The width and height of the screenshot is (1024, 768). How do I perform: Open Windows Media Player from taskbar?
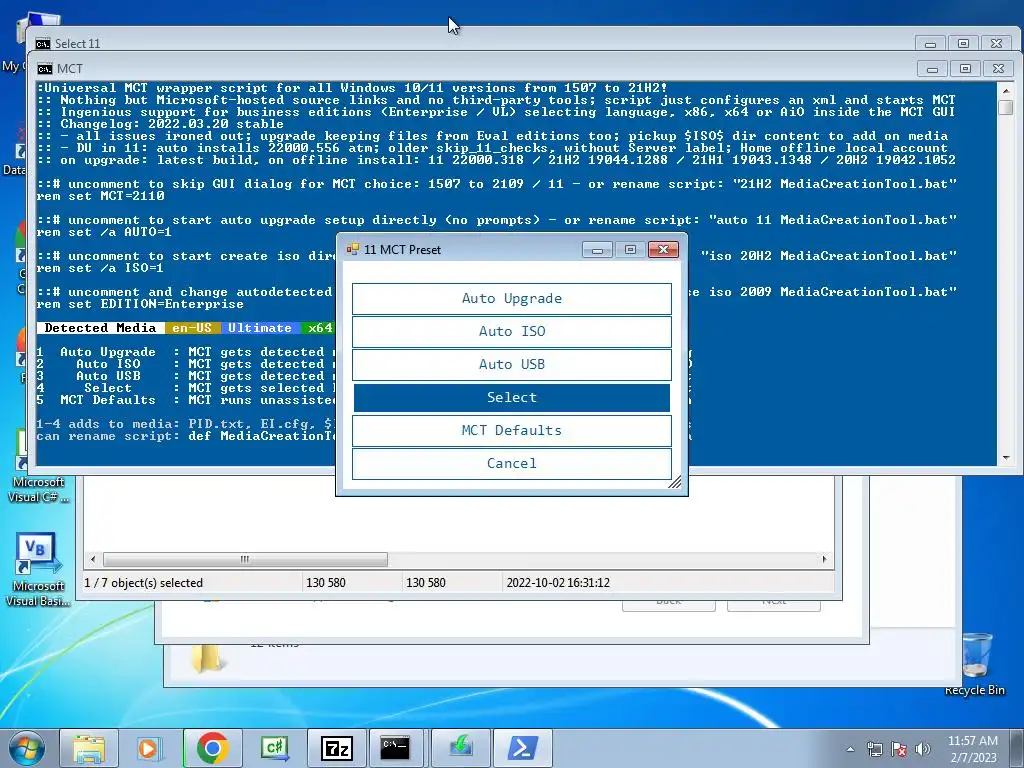point(148,748)
